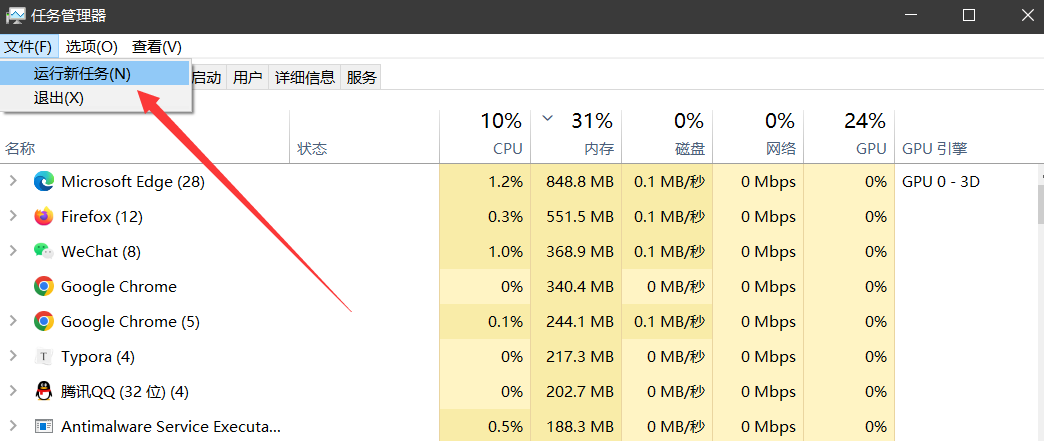
Task: Click the Microsoft Edge process icon
Action: click(44, 182)
